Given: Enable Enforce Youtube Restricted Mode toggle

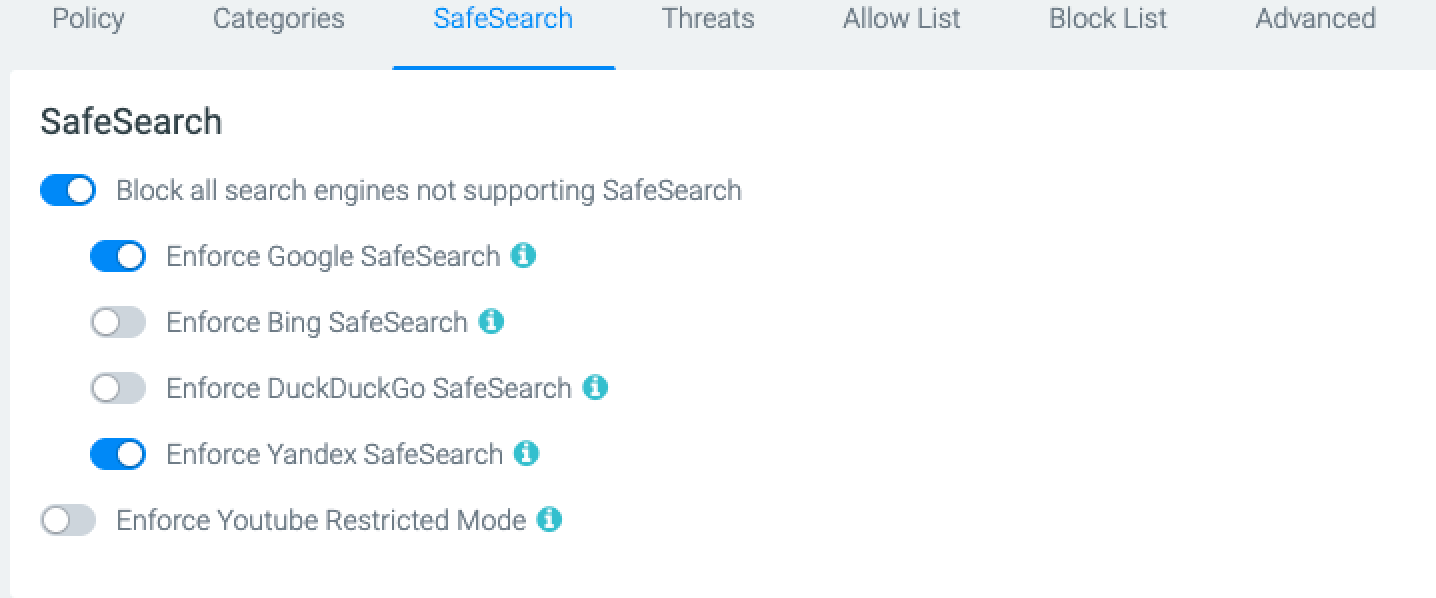Looking at the screenshot, I should click(68, 520).
